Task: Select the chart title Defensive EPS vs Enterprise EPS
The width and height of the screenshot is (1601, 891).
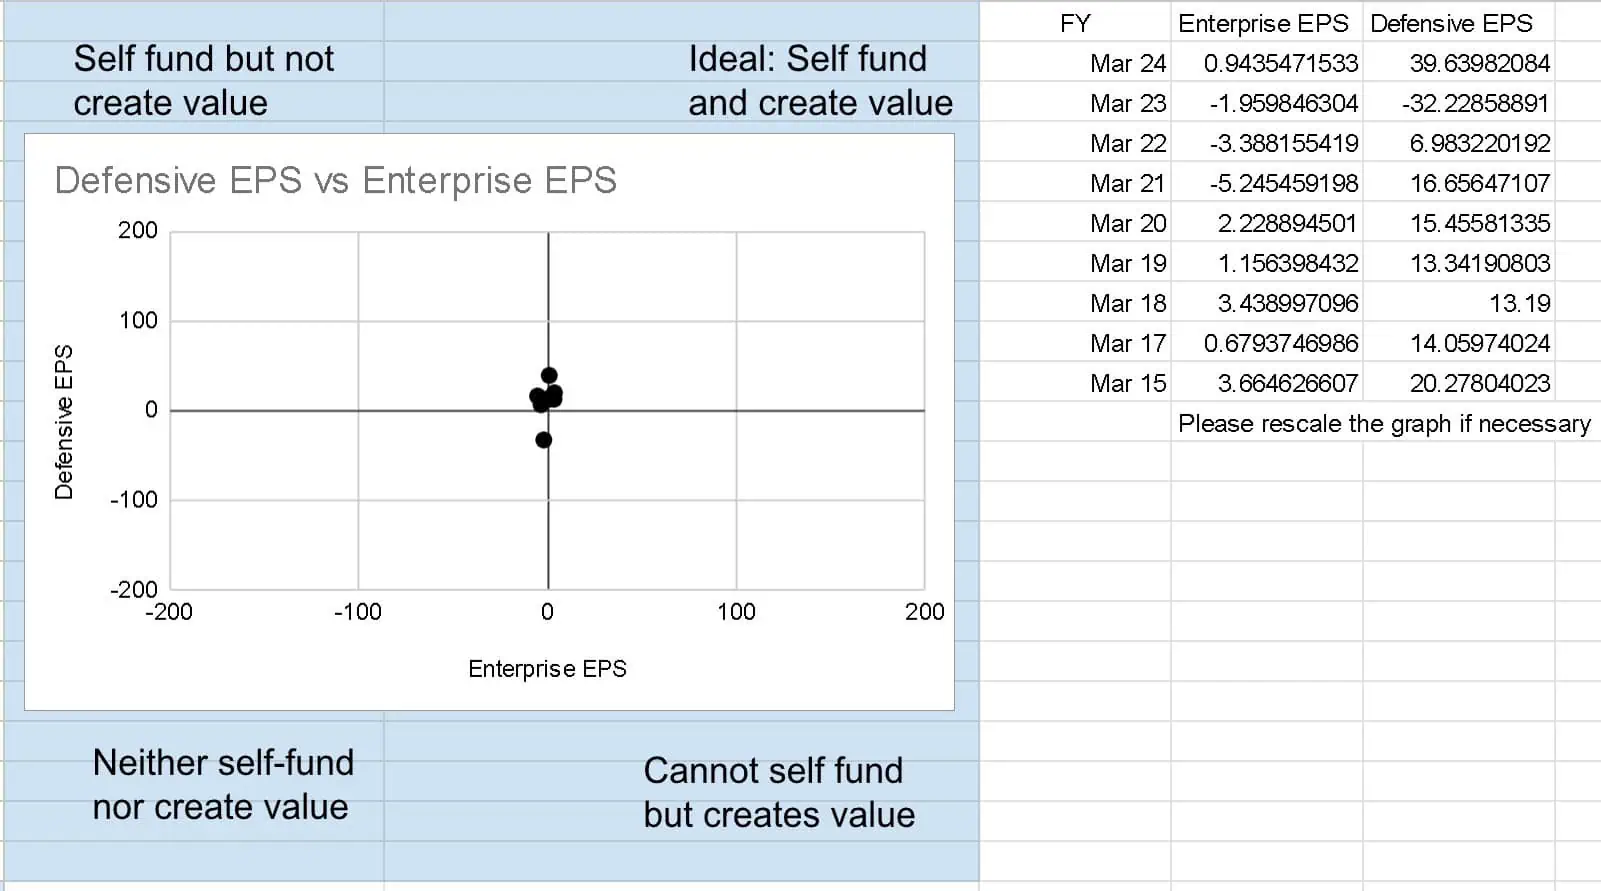Action: tap(335, 180)
